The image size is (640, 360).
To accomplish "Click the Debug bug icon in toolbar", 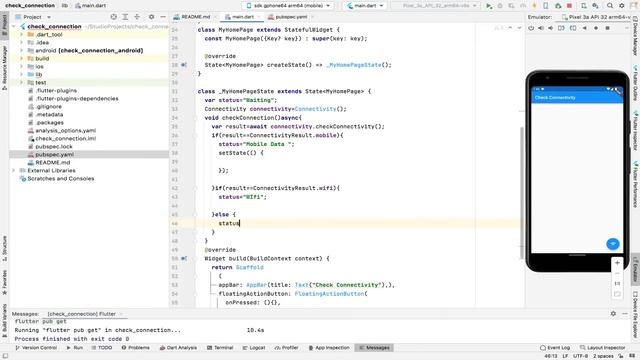I will pos(500,6).
